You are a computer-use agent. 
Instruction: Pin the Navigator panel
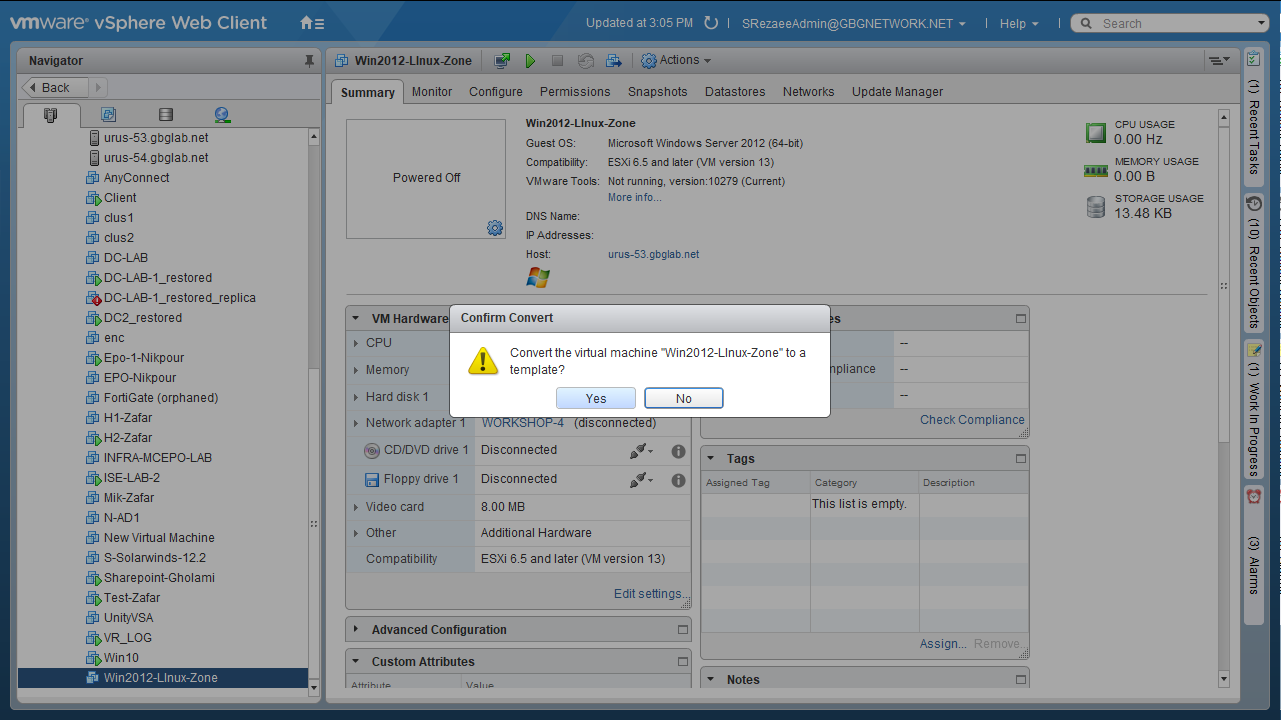[309, 61]
